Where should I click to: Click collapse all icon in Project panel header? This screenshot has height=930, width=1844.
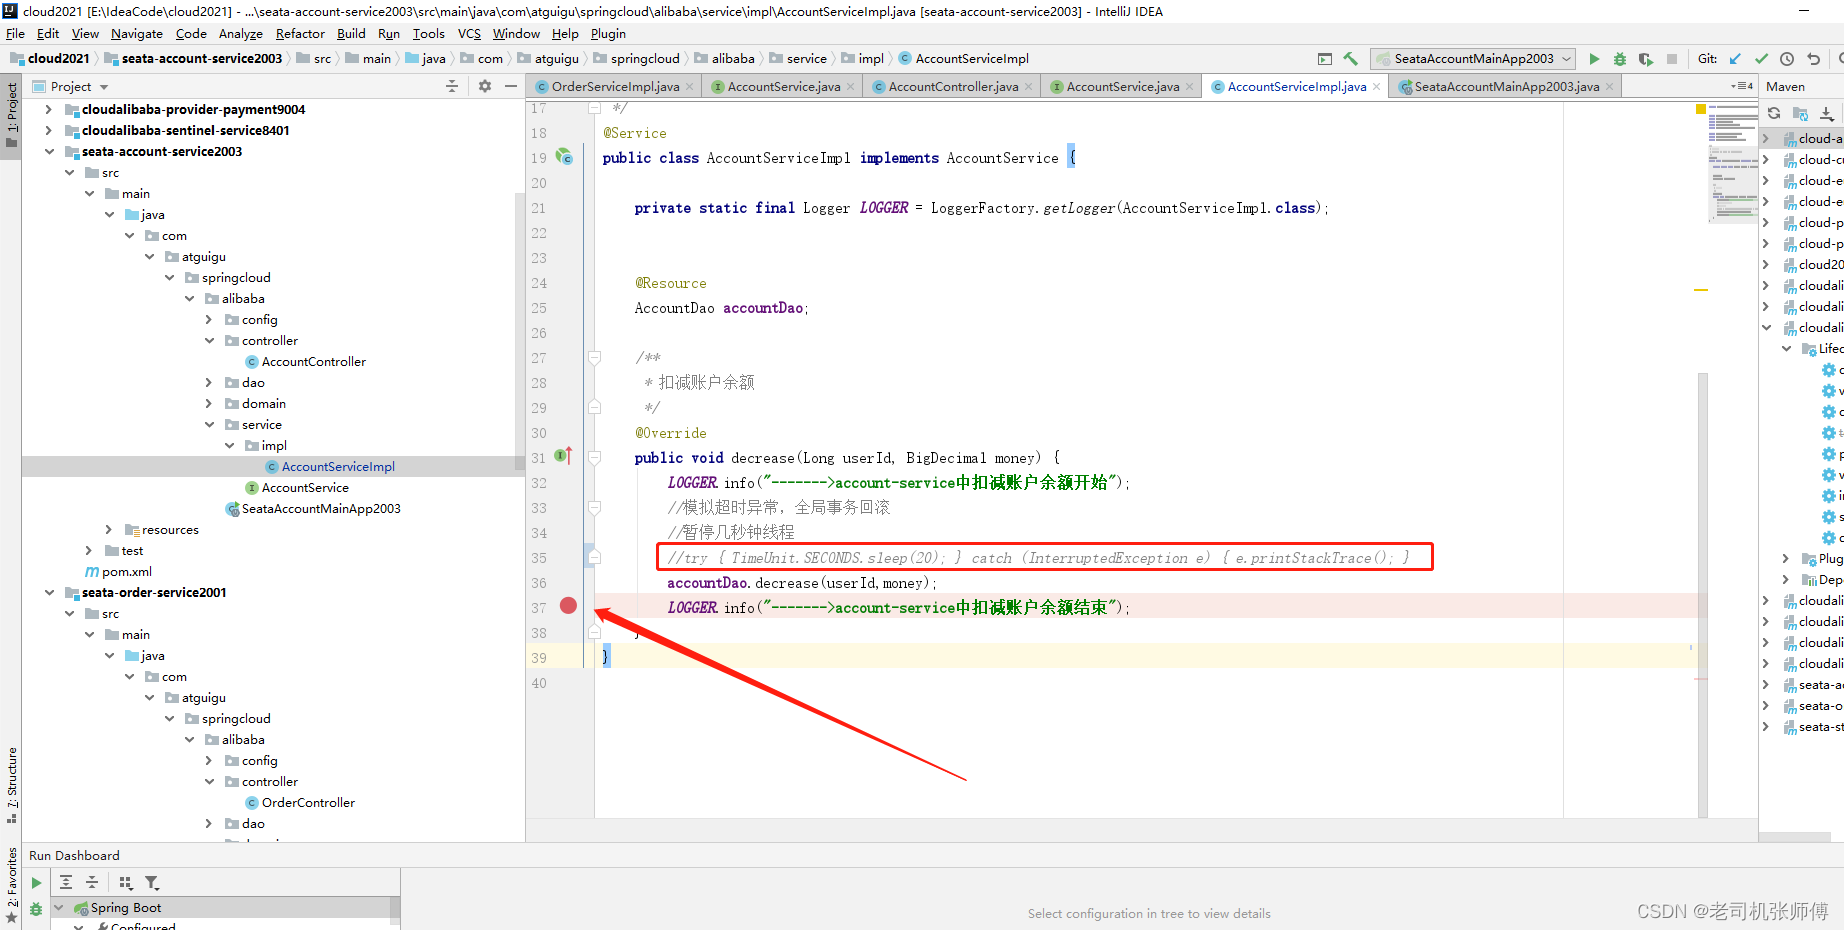pyautogui.click(x=452, y=87)
